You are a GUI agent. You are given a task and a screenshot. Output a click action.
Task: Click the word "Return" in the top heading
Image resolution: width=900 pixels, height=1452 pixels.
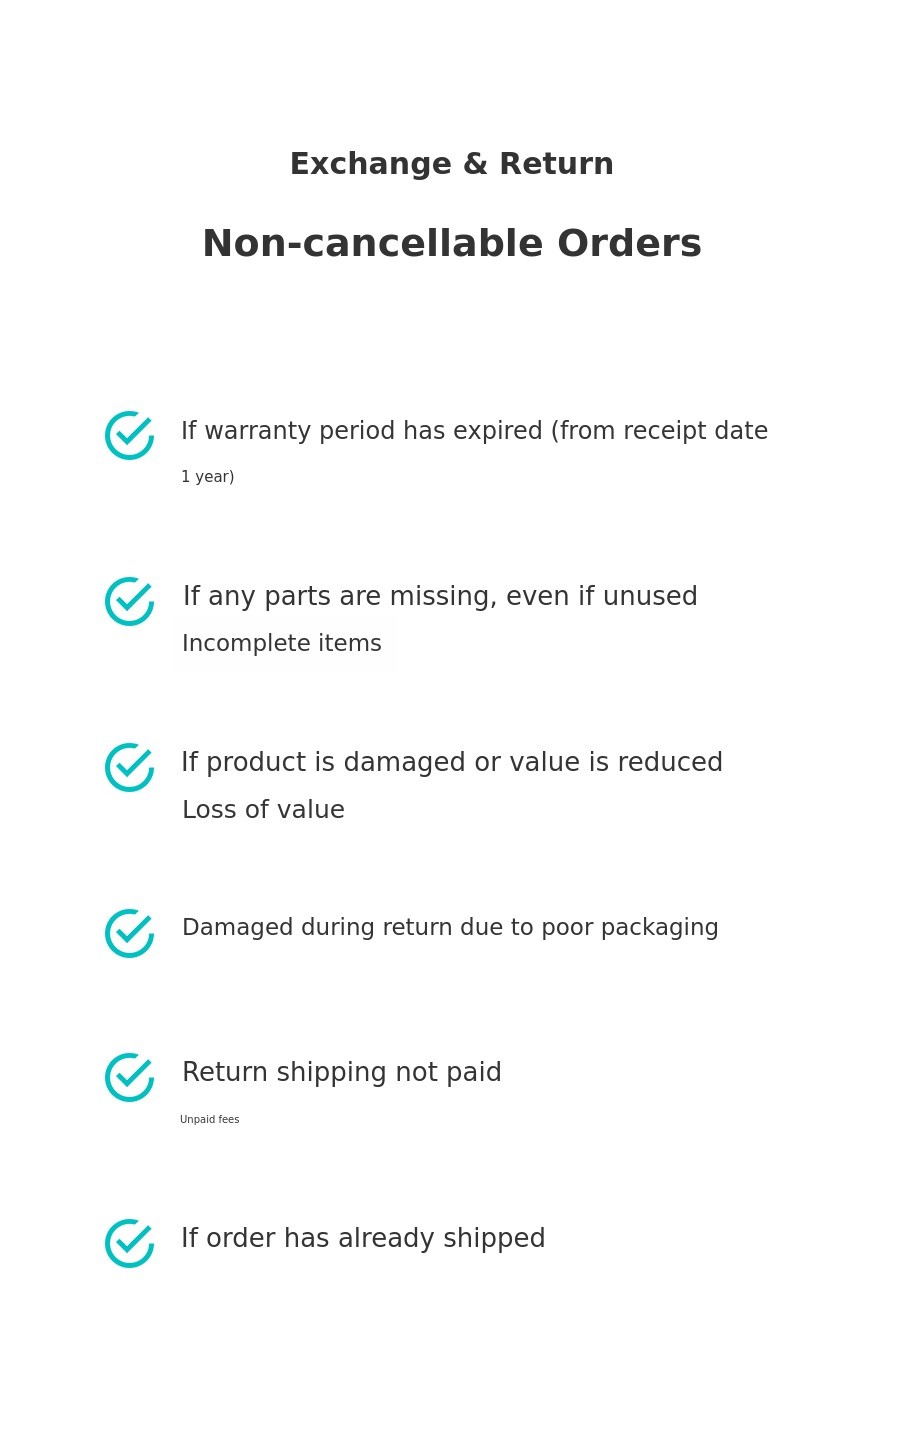(556, 164)
